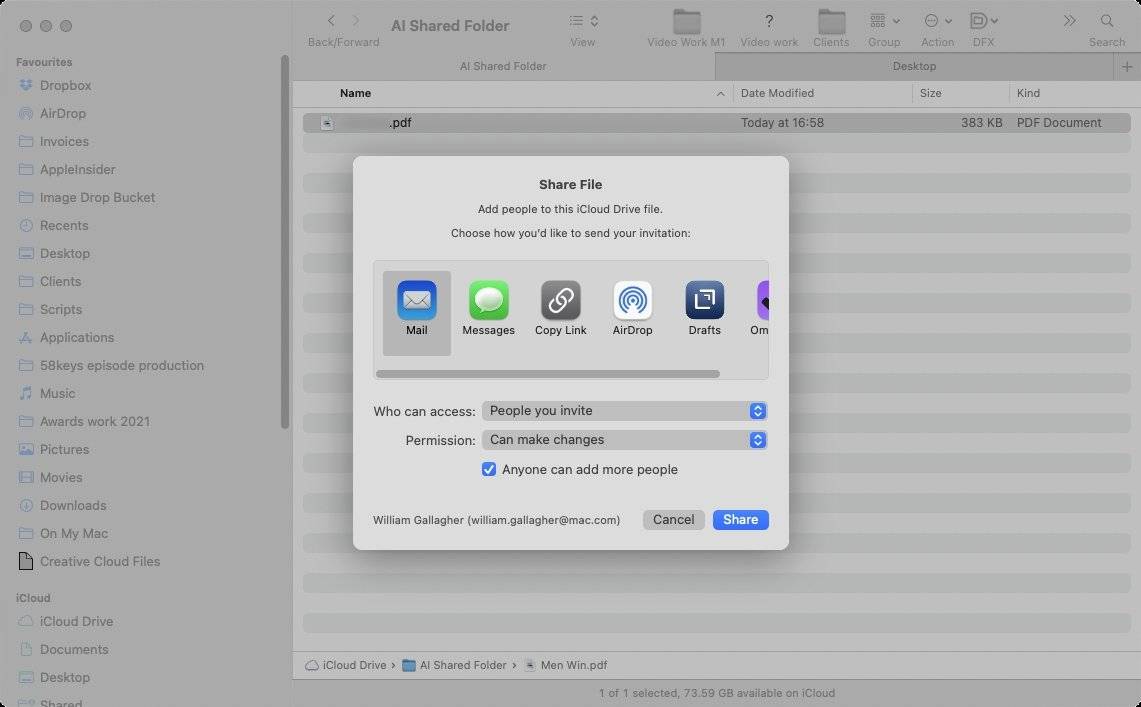
Task: Open the Clients folder in toolbar
Action: [831, 22]
